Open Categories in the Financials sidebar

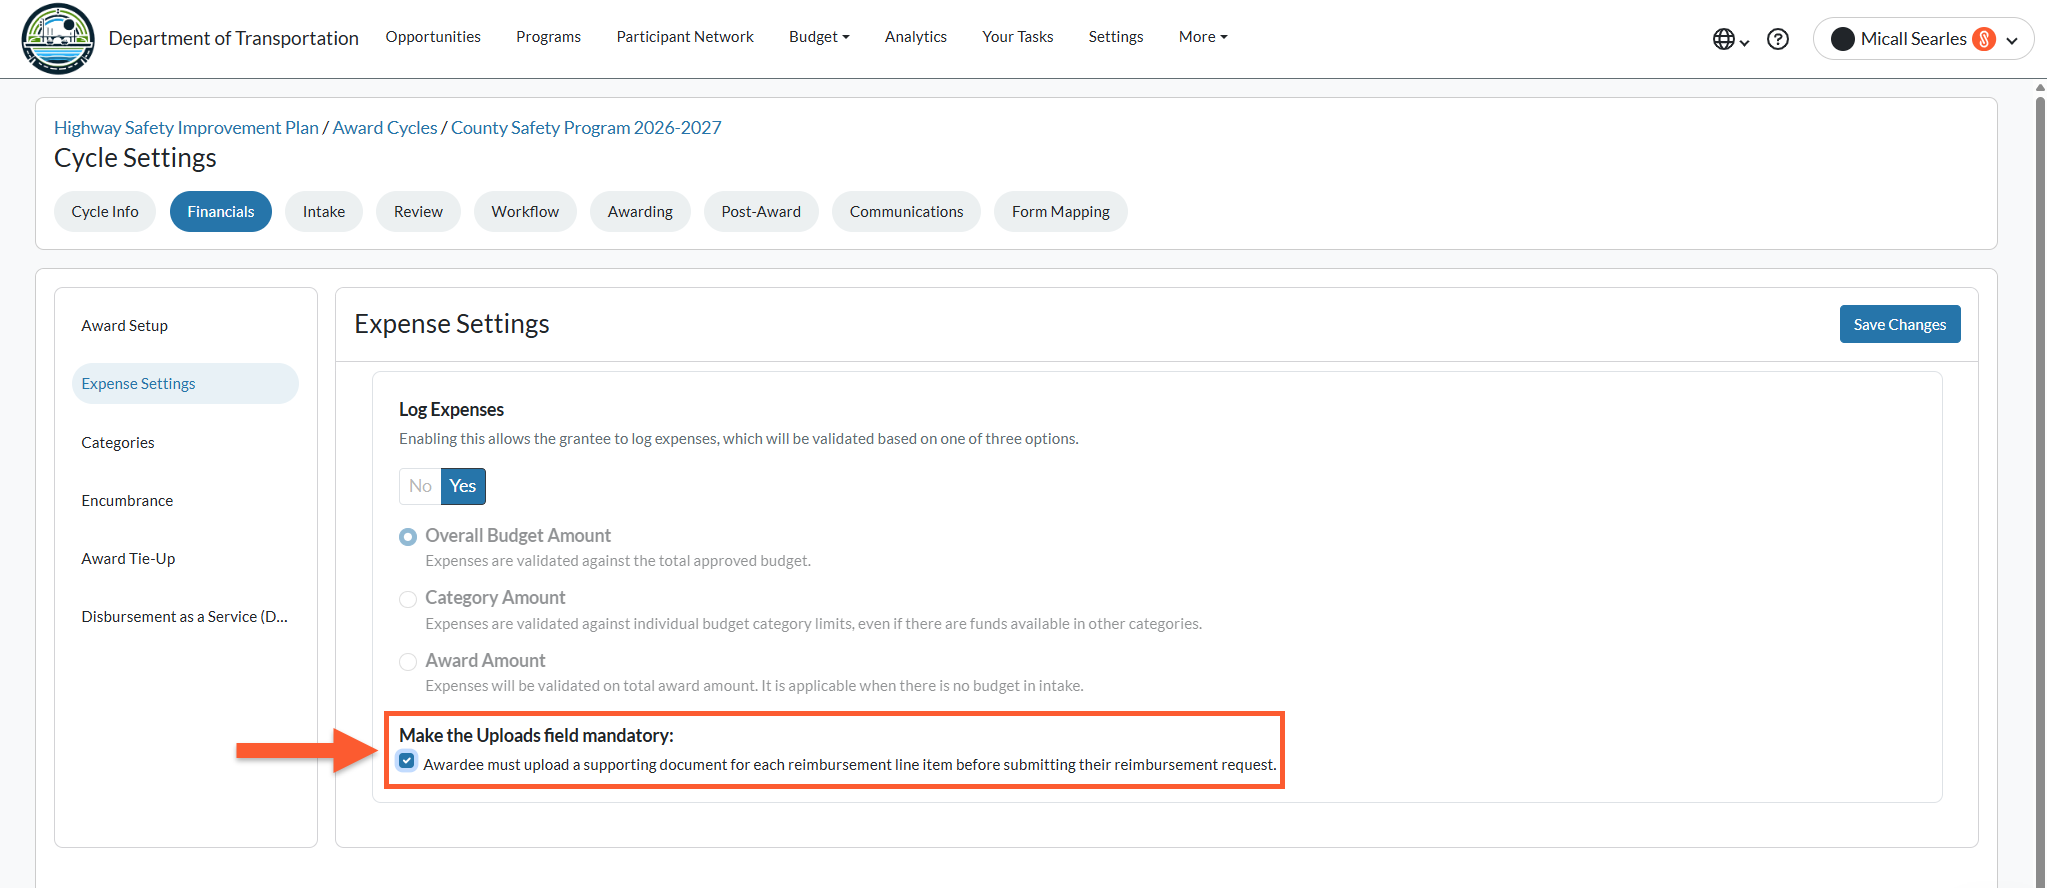click(x=118, y=443)
